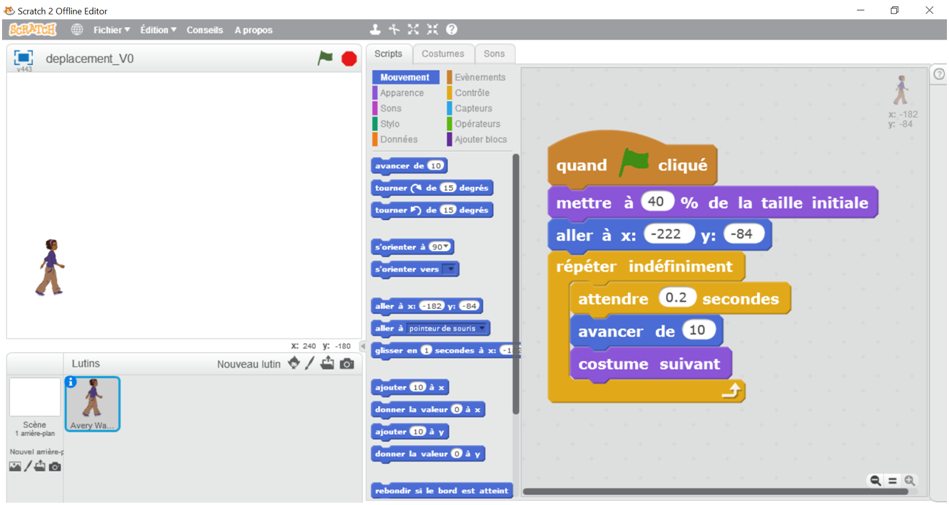This screenshot has width=949, height=505.
Task: Open sprite info for Avery Walking
Action: (x=71, y=382)
